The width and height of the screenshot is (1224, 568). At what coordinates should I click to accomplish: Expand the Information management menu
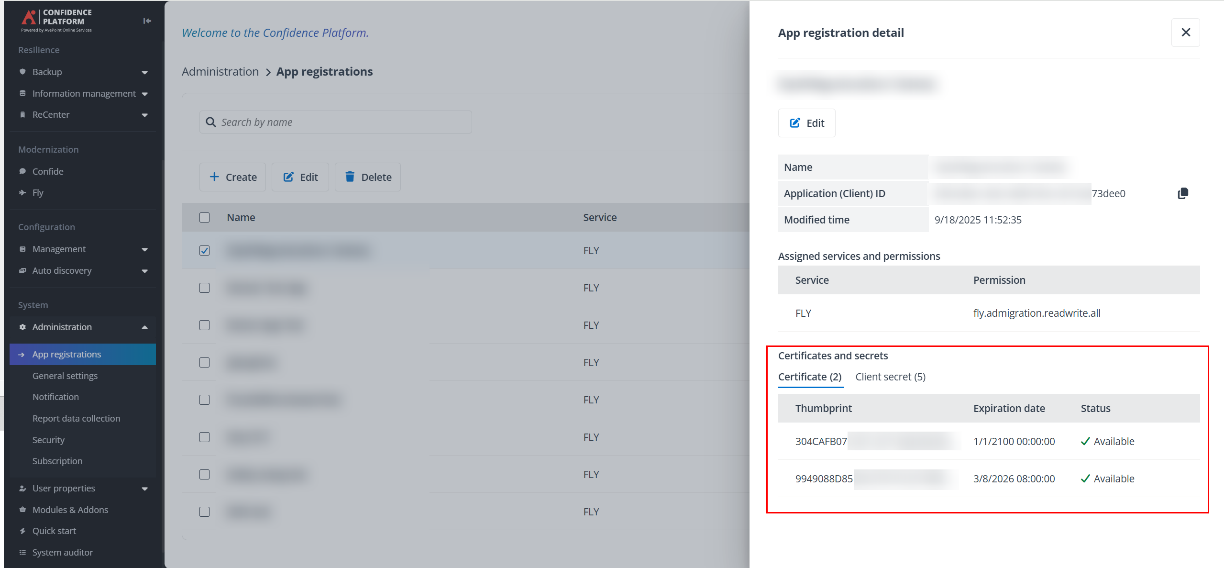tap(145, 94)
